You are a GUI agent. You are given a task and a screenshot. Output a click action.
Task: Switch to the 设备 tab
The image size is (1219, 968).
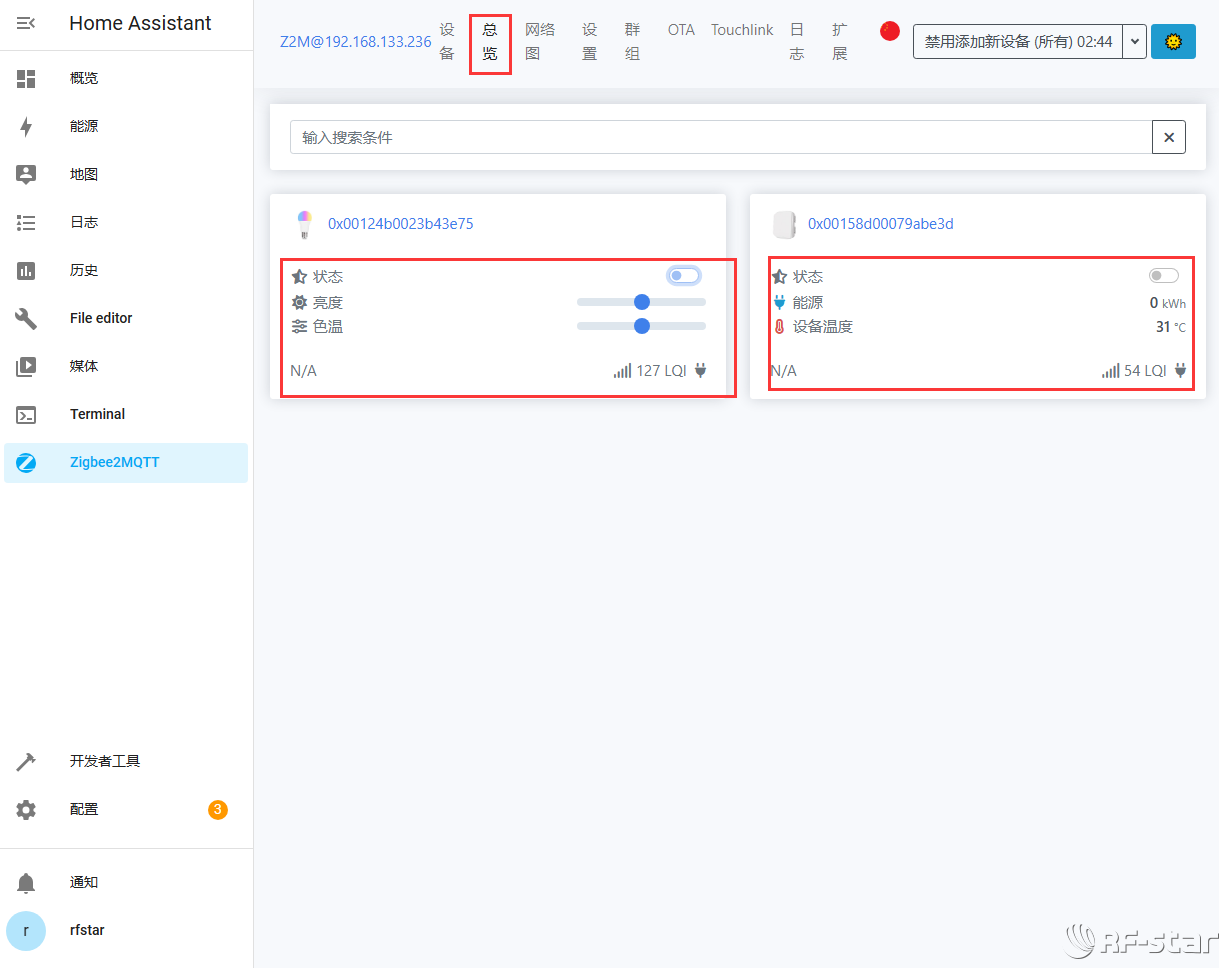point(447,42)
